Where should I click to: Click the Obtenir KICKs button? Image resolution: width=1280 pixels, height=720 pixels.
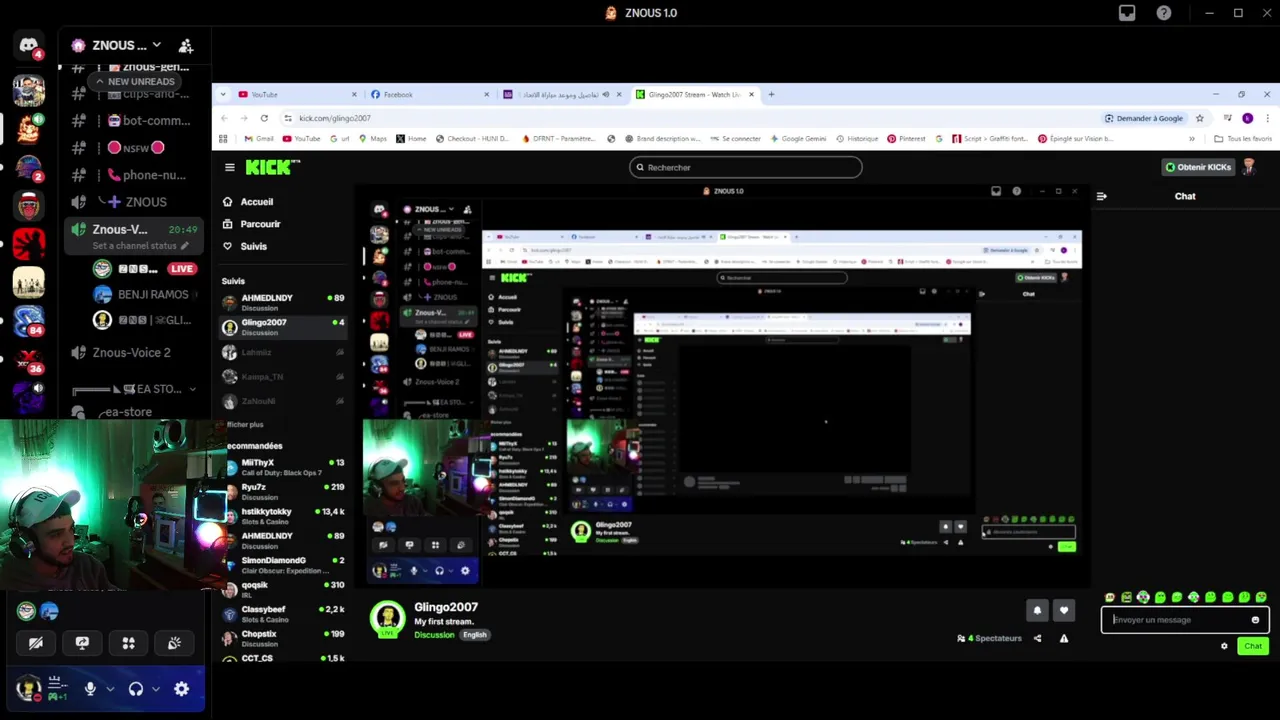tap(1198, 167)
